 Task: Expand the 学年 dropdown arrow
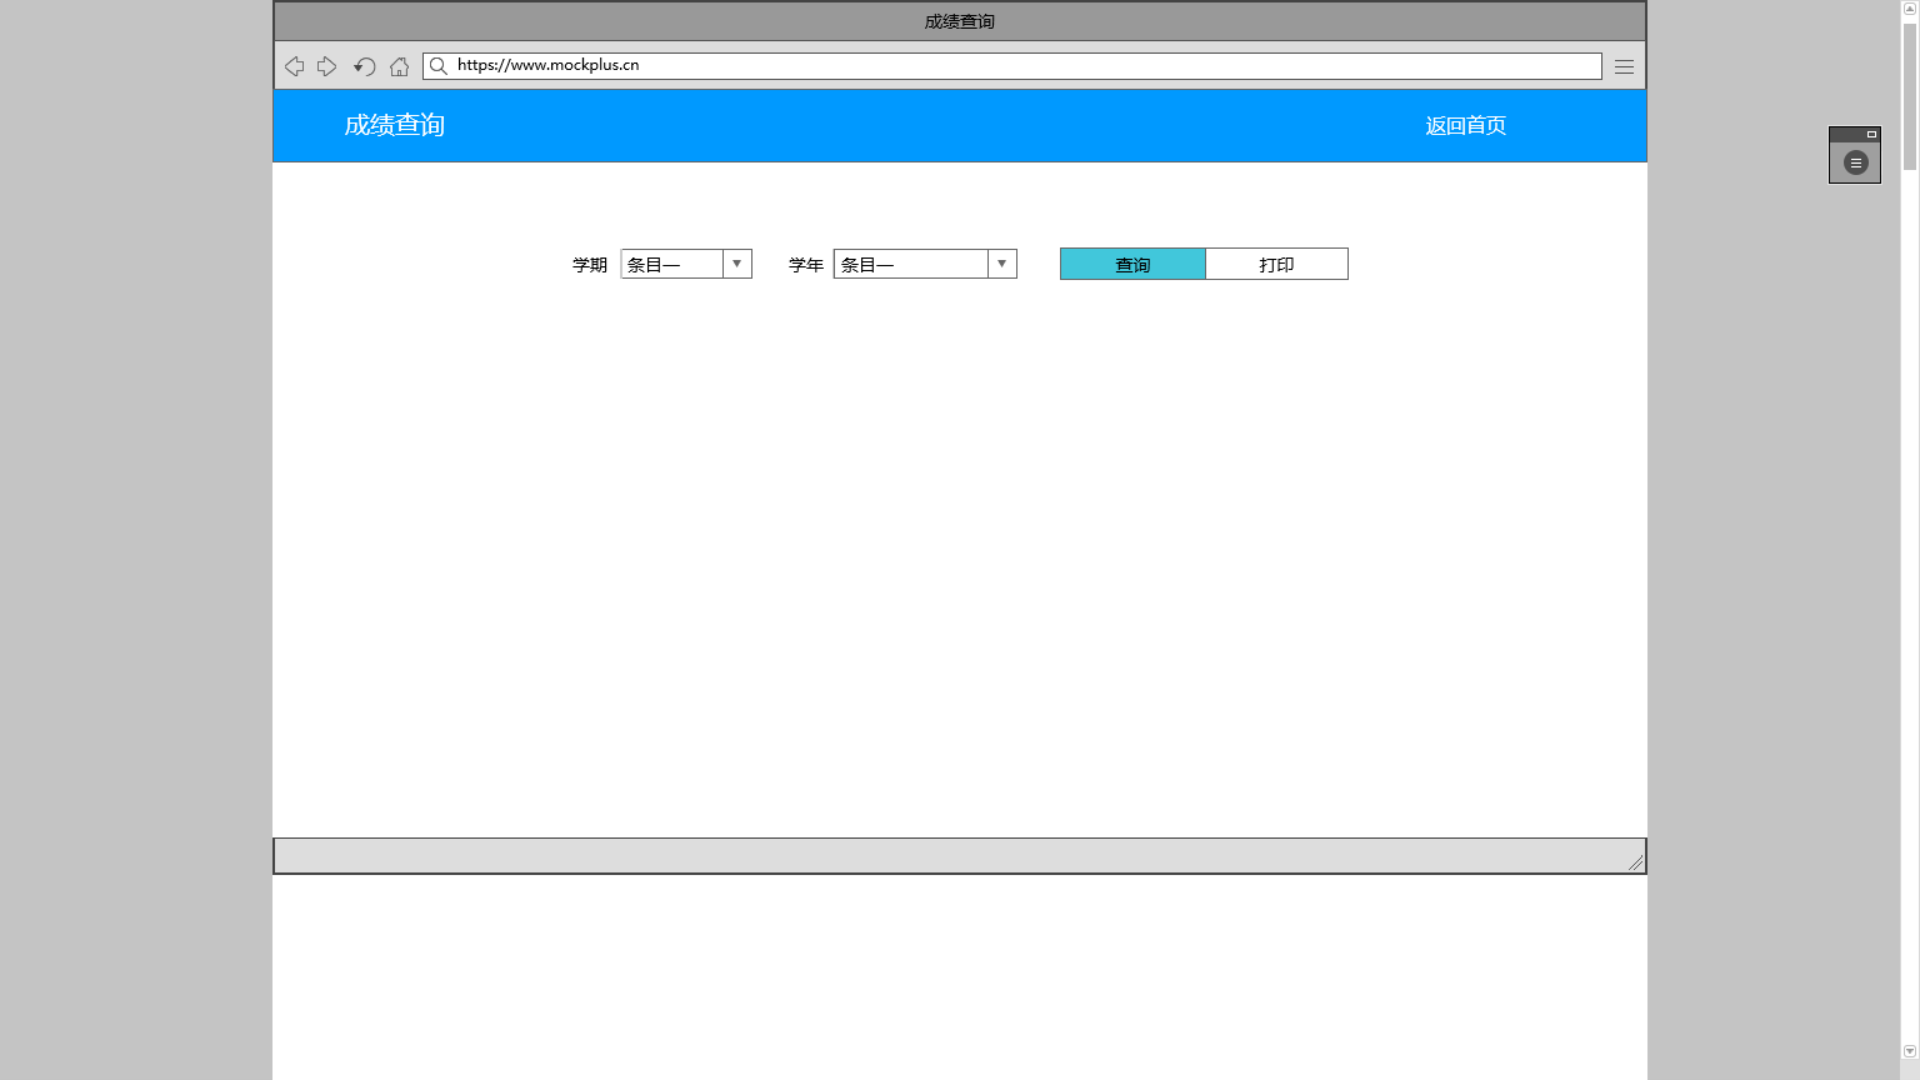1001,264
